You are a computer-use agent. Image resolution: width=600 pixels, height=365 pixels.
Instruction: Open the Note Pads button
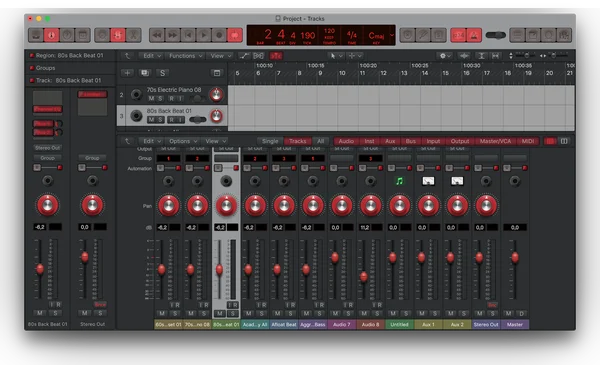click(533, 35)
